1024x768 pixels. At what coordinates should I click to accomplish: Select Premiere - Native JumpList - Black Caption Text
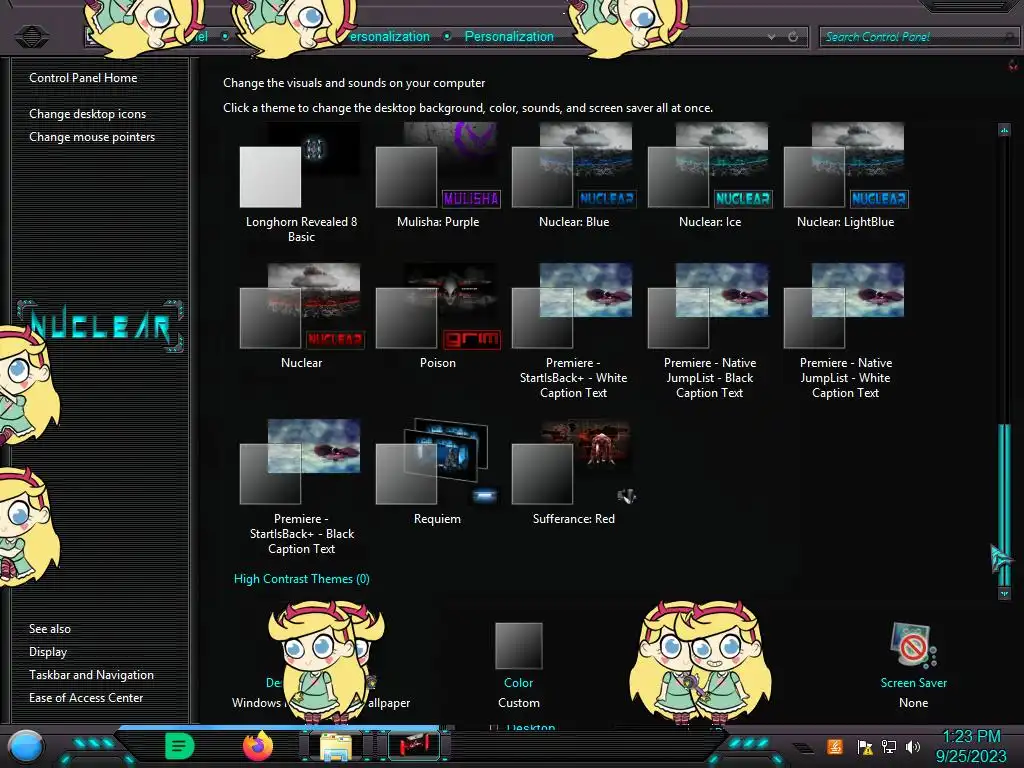(710, 332)
